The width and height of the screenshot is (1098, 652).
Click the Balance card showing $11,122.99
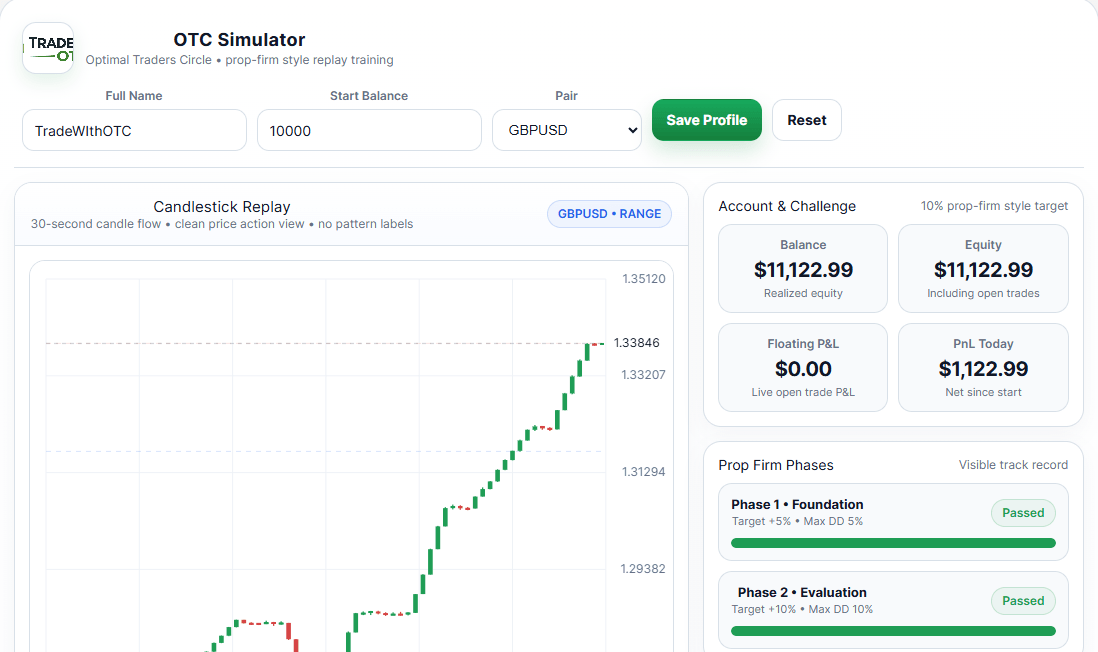pyautogui.click(x=802, y=268)
